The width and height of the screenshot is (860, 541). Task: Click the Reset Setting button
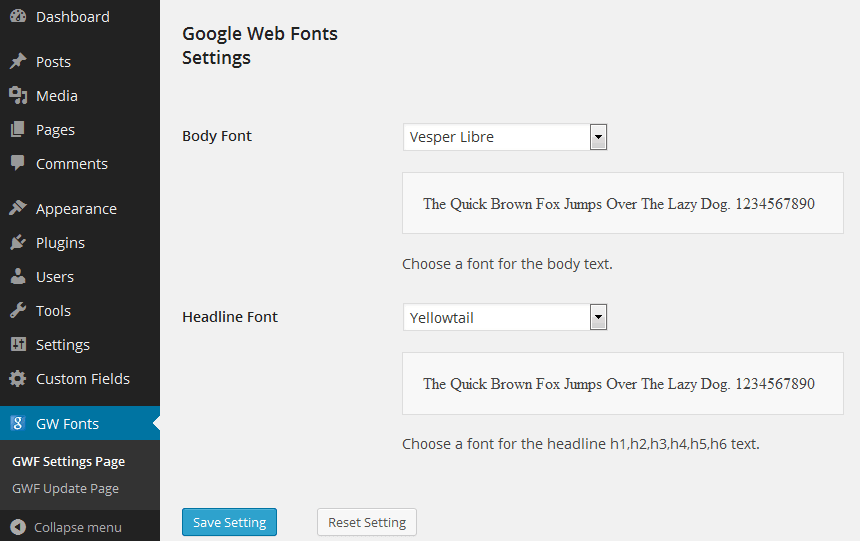pyautogui.click(x=367, y=522)
